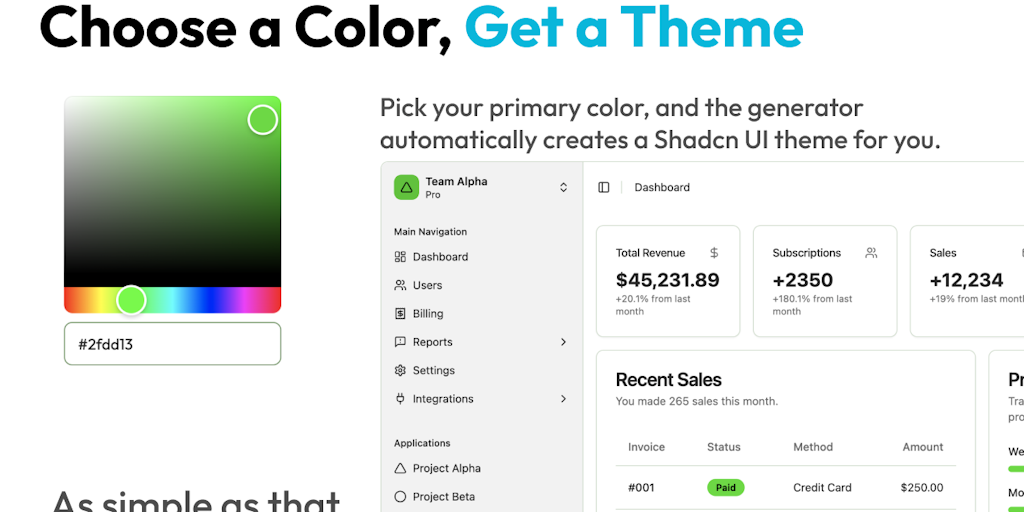Click the Dashboard breadcrumb text

[x=662, y=187]
